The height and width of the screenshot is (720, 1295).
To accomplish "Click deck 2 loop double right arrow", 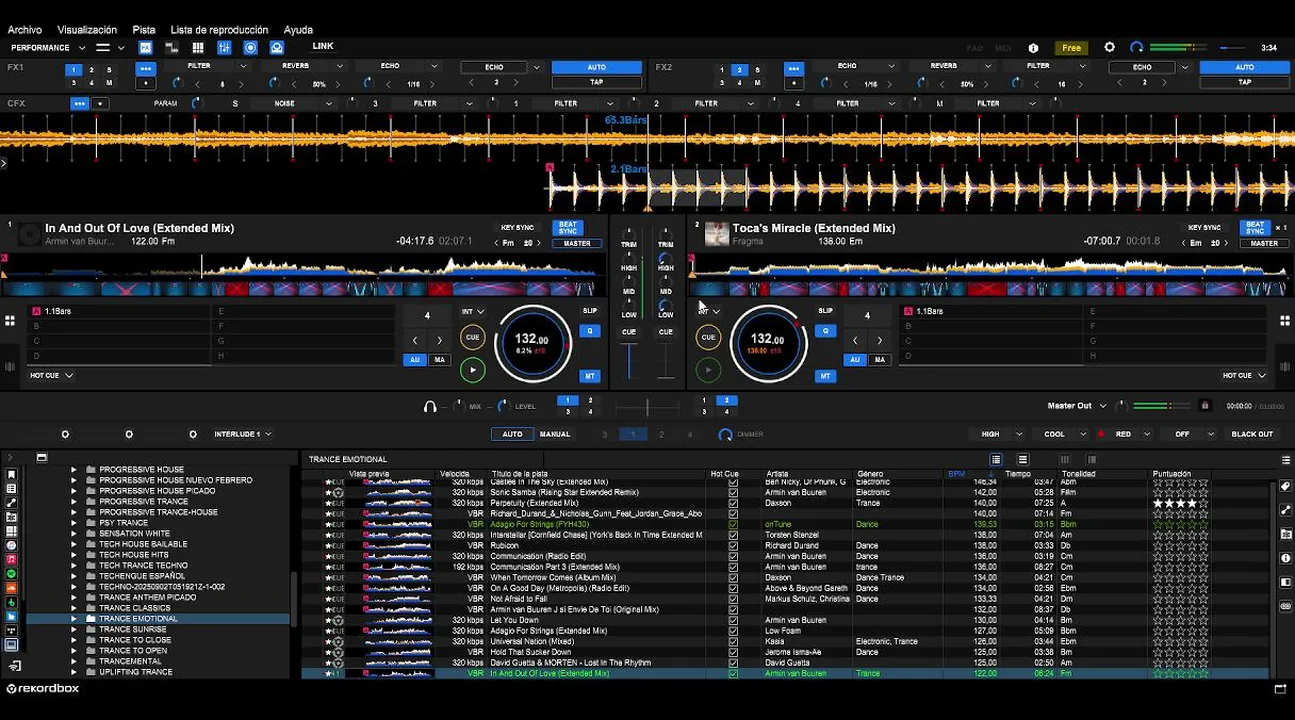I will (x=879, y=341).
